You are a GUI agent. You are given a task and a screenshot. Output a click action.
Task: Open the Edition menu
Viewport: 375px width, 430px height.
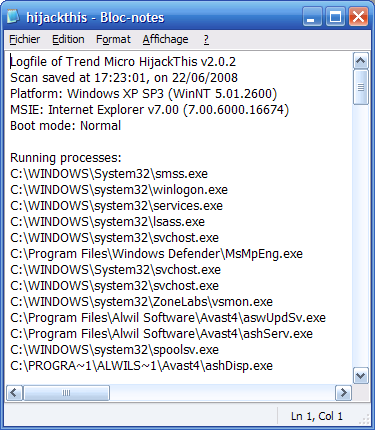68,39
